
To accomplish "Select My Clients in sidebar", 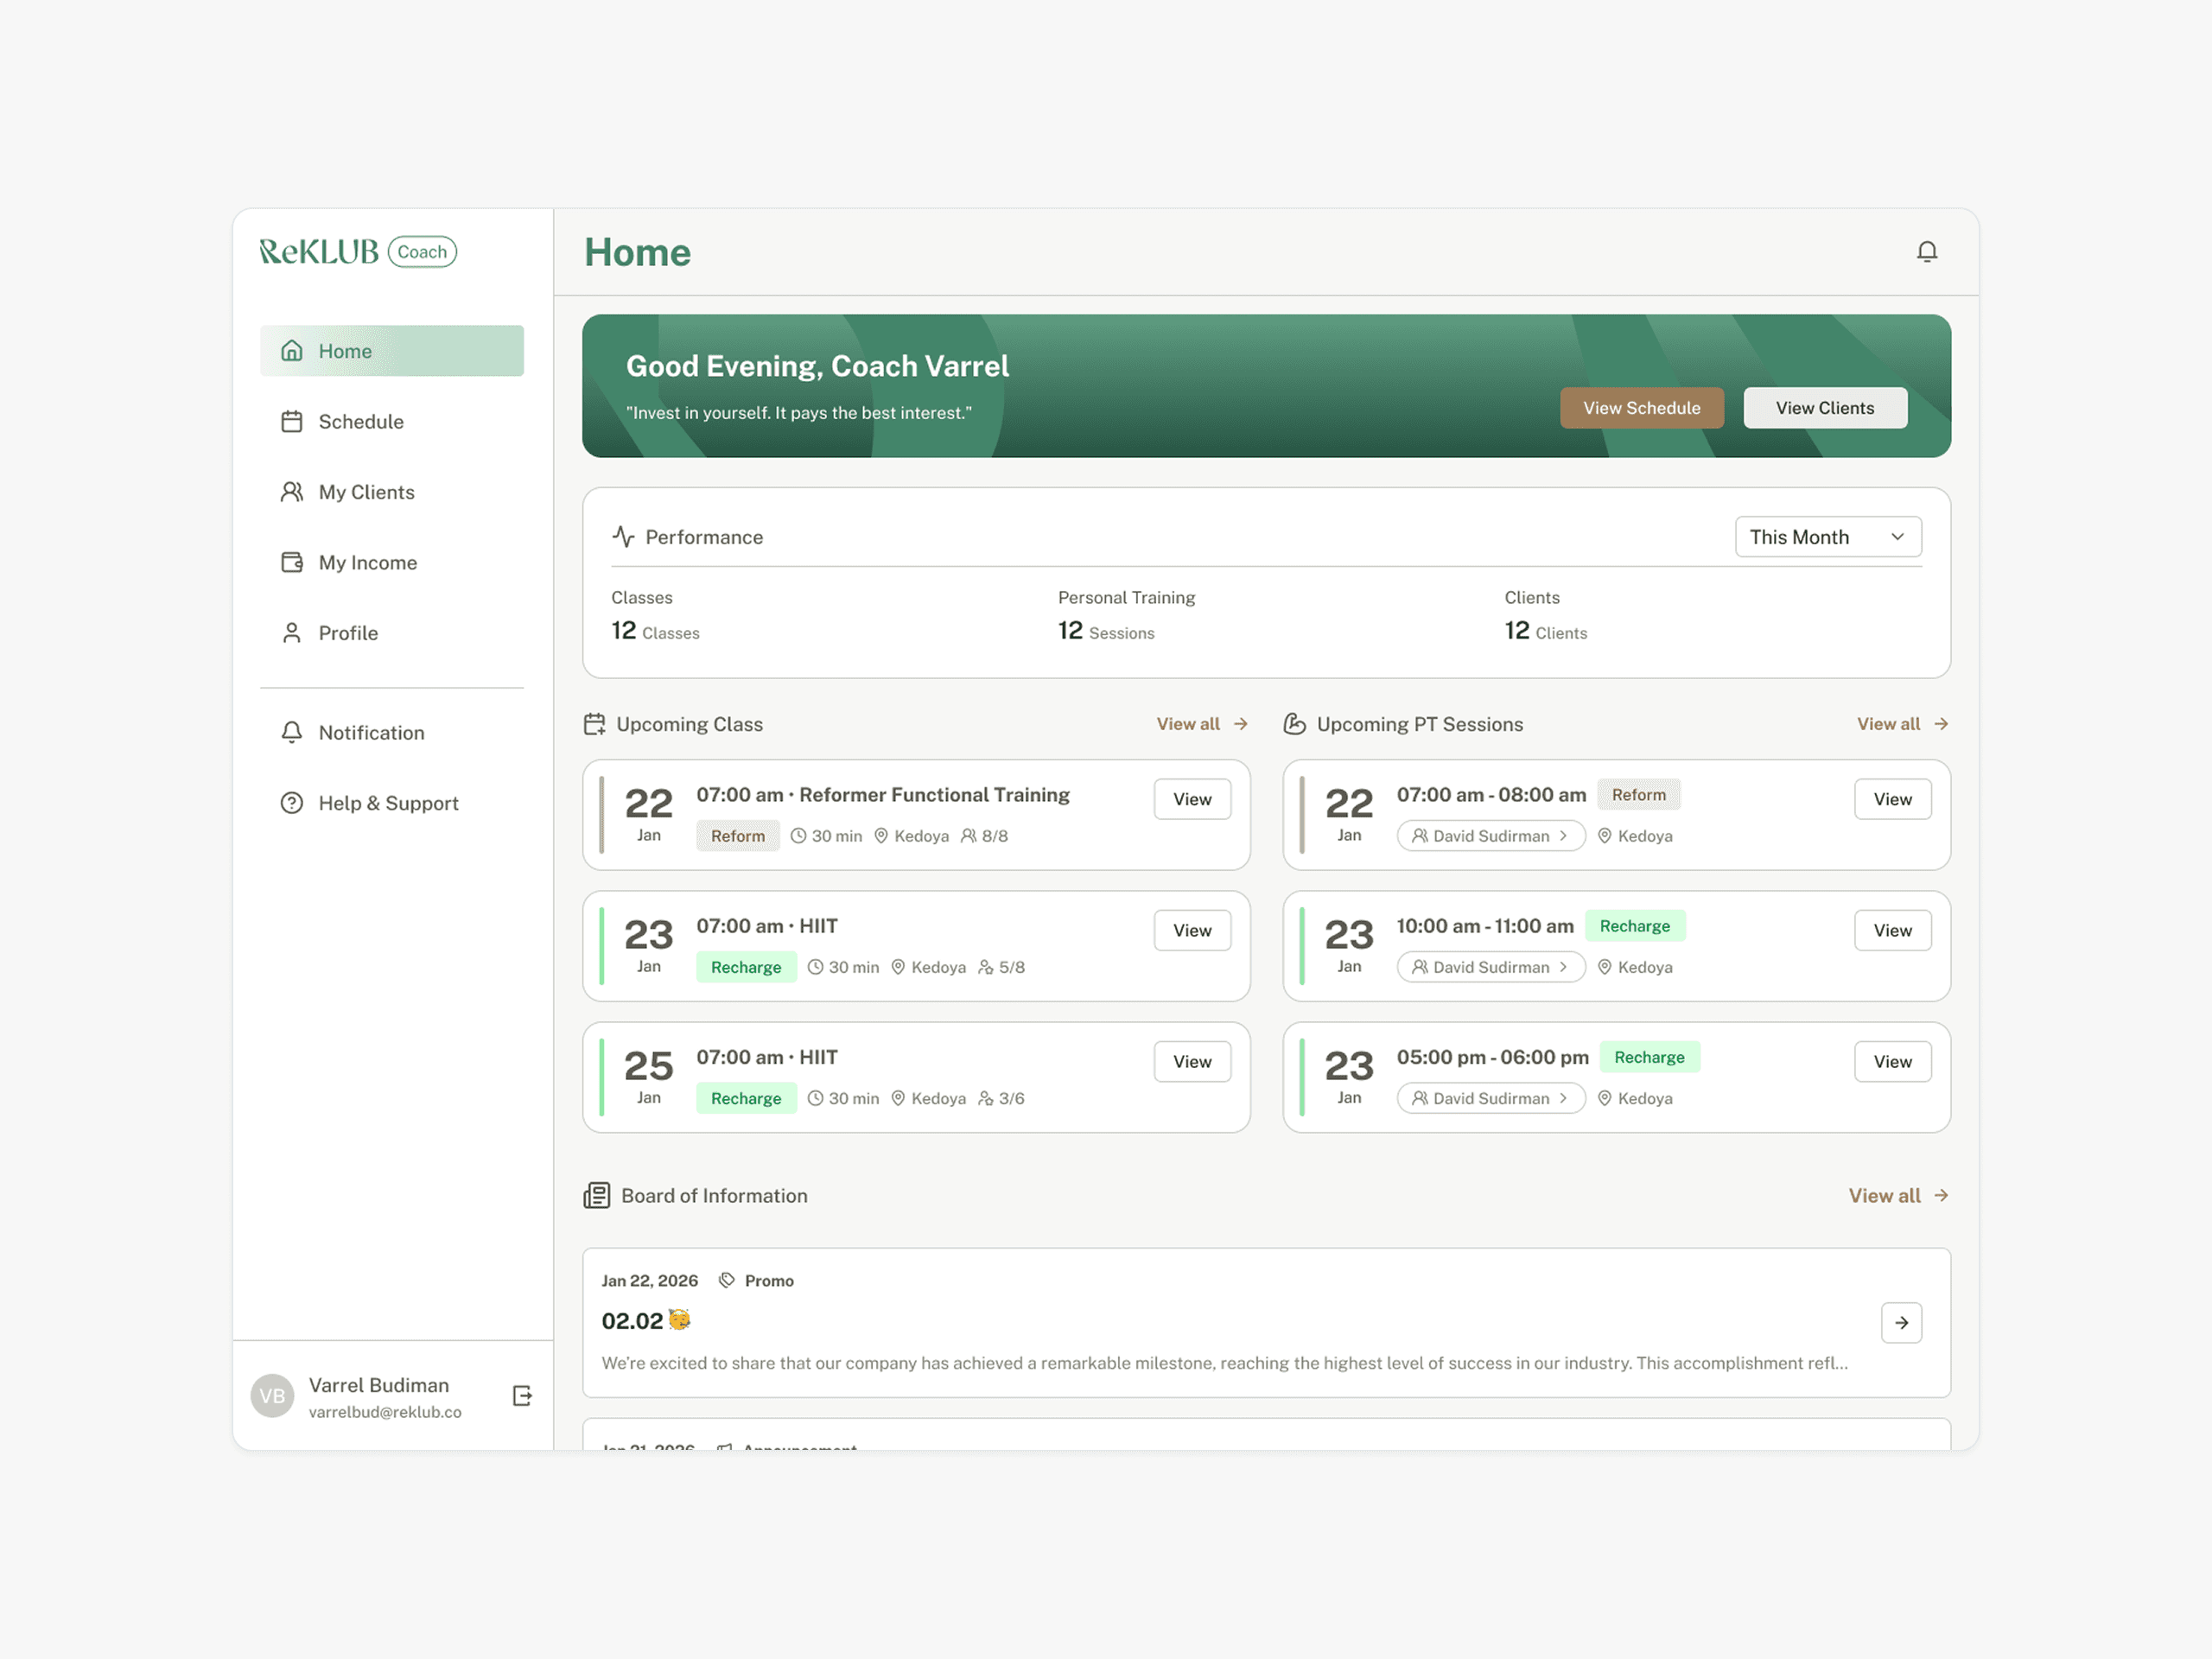I will pos(366,492).
